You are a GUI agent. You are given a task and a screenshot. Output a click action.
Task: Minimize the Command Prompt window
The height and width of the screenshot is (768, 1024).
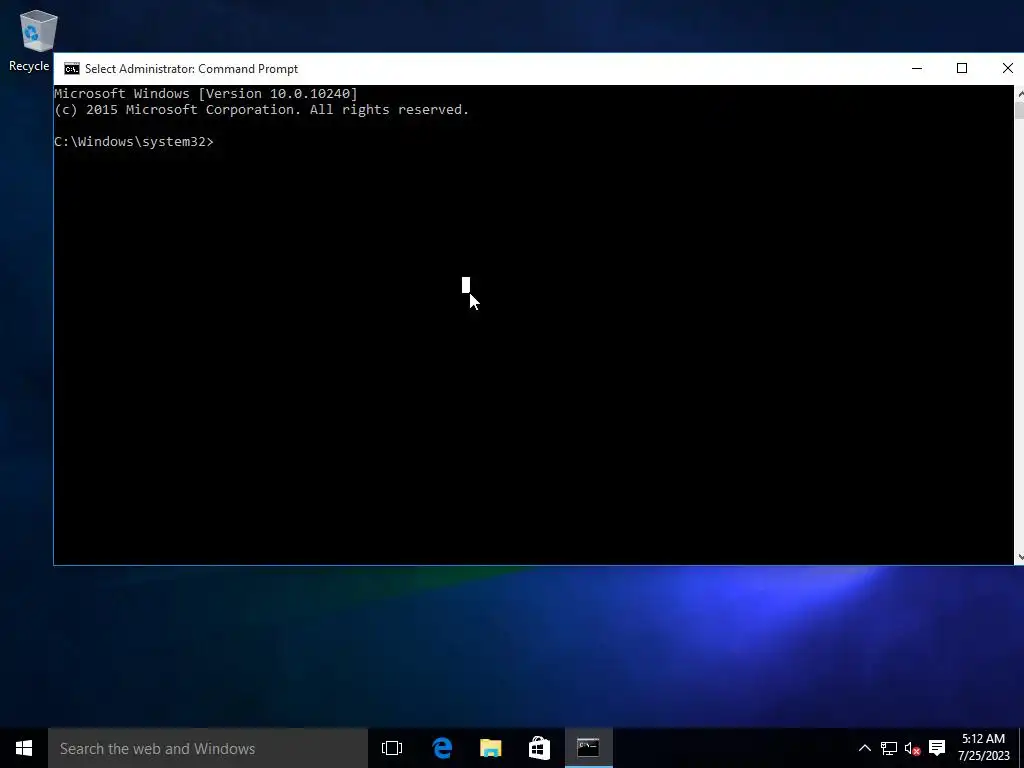click(917, 69)
